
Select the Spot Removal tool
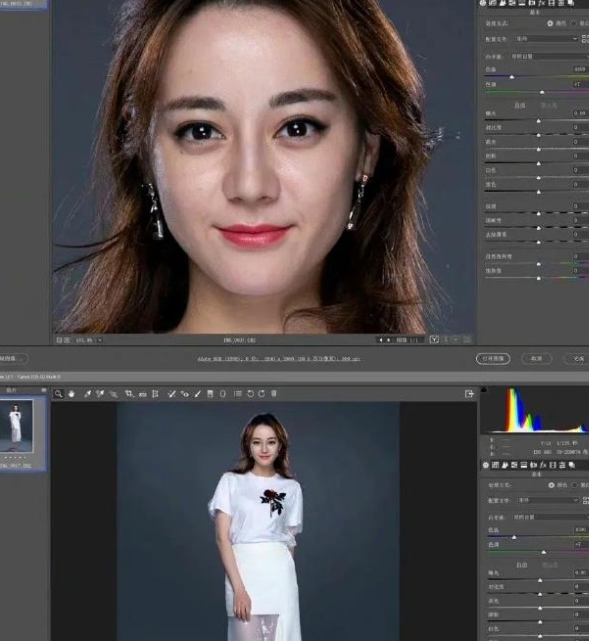[172, 394]
